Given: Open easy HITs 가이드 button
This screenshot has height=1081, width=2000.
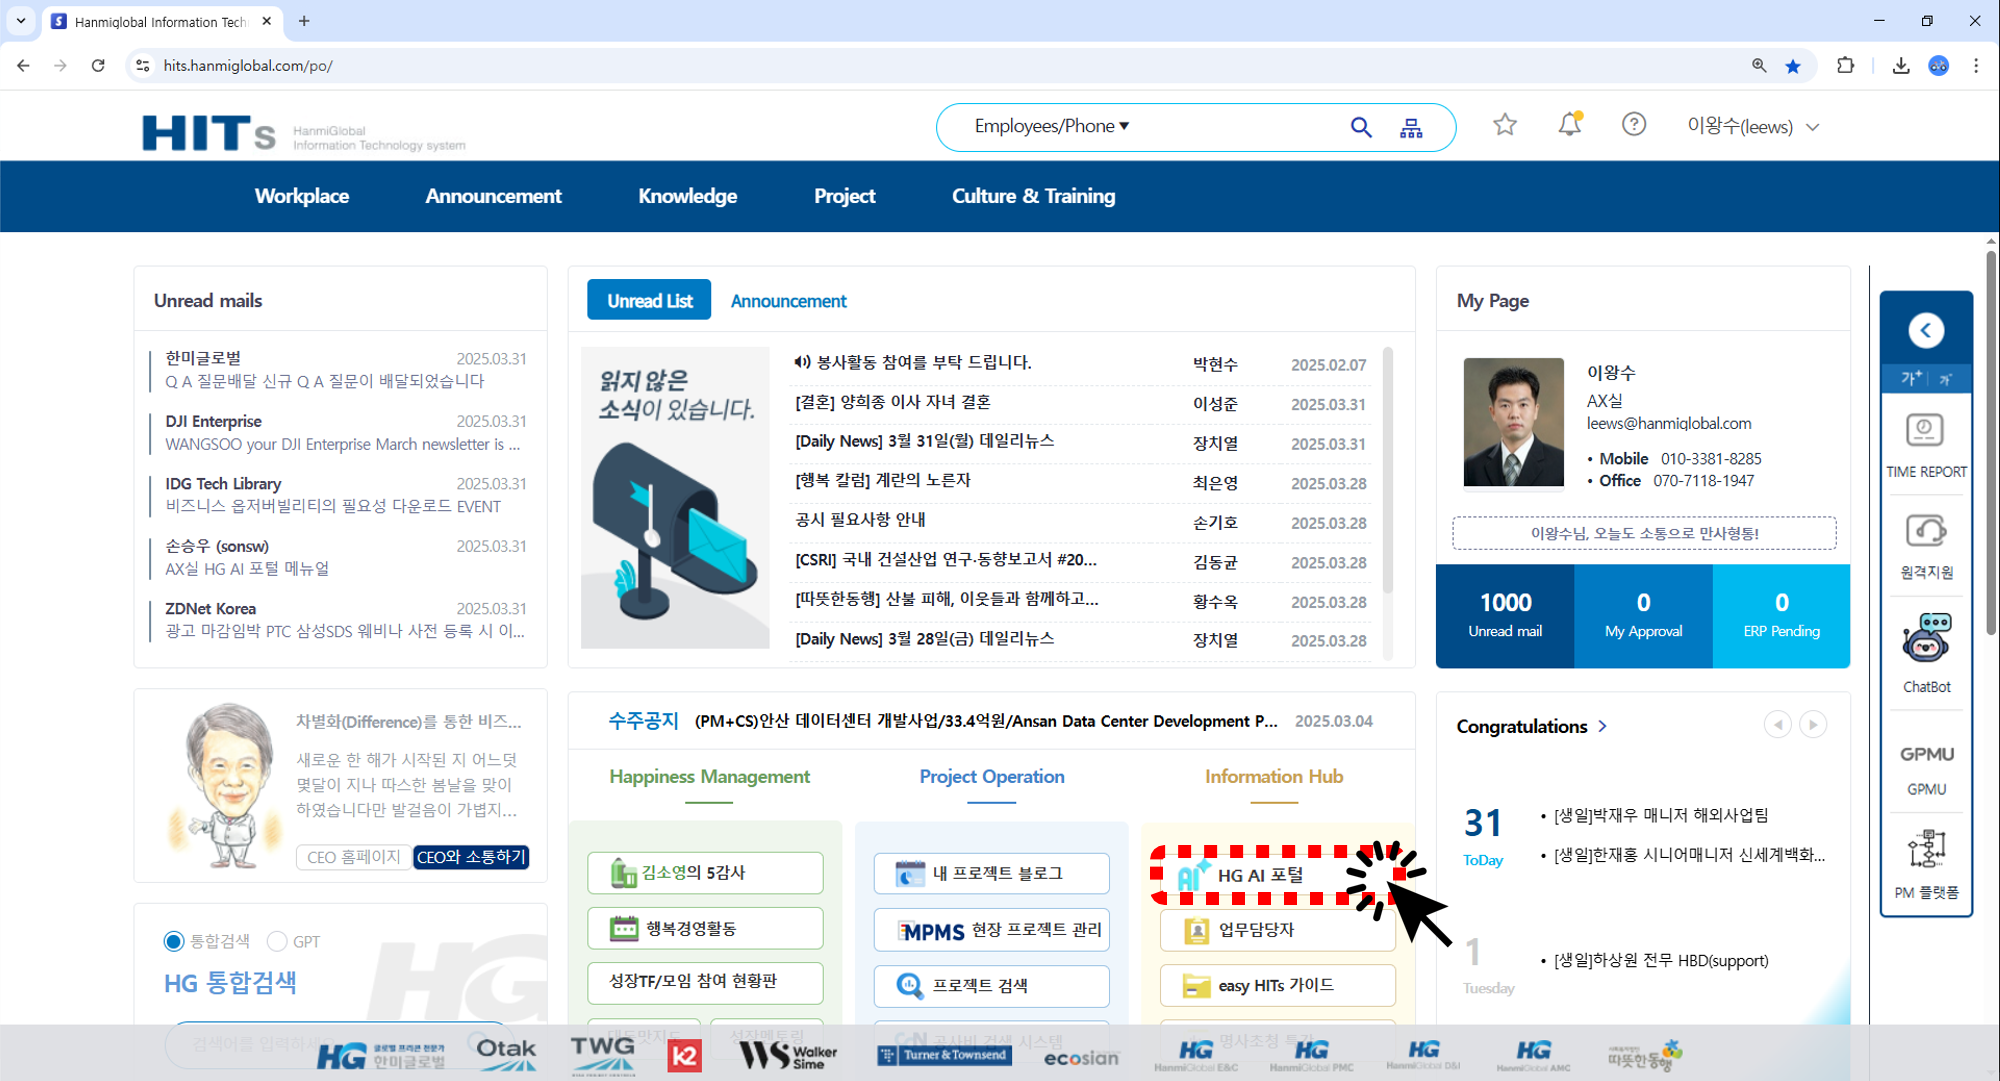Looking at the screenshot, I should coord(1277,985).
